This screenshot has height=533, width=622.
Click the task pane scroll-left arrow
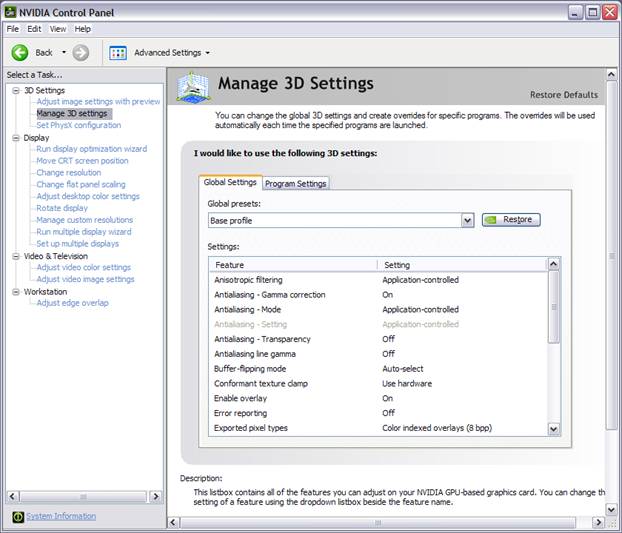(x=12, y=496)
